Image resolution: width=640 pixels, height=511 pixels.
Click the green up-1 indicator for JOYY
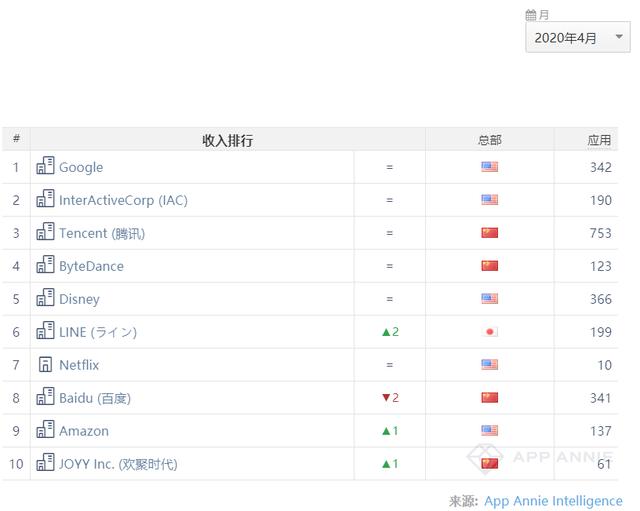pyautogui.click(x=390, y=464)
